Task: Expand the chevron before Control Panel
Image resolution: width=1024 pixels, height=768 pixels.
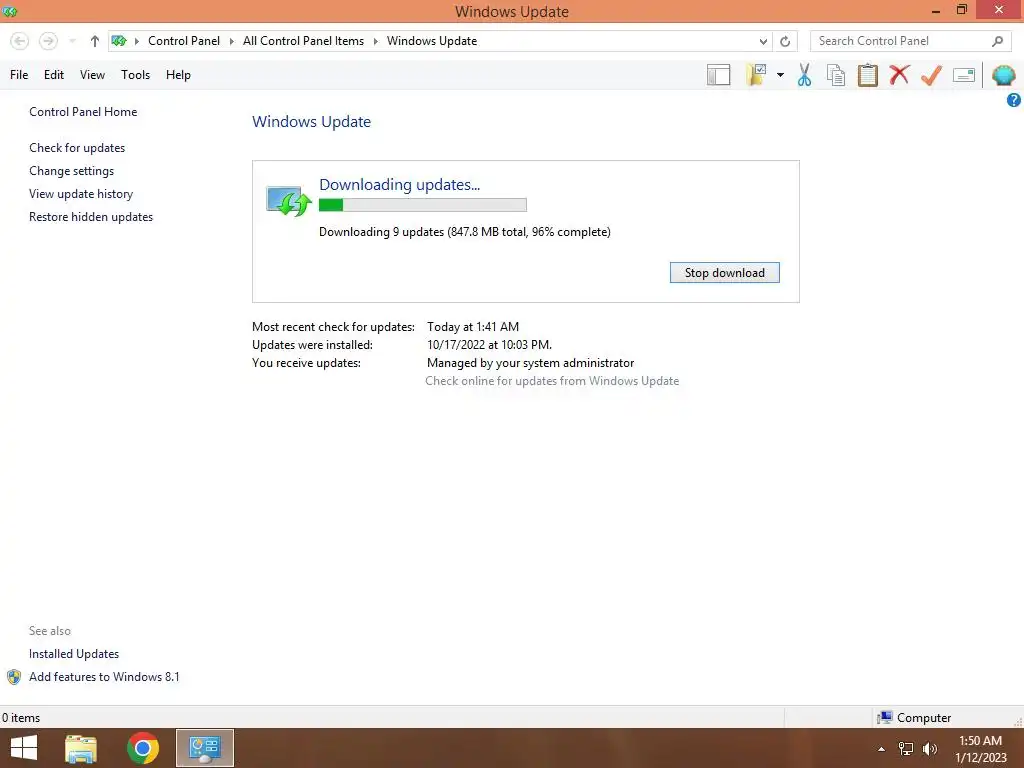Action: pyautogui.click(x=137, y=41)
